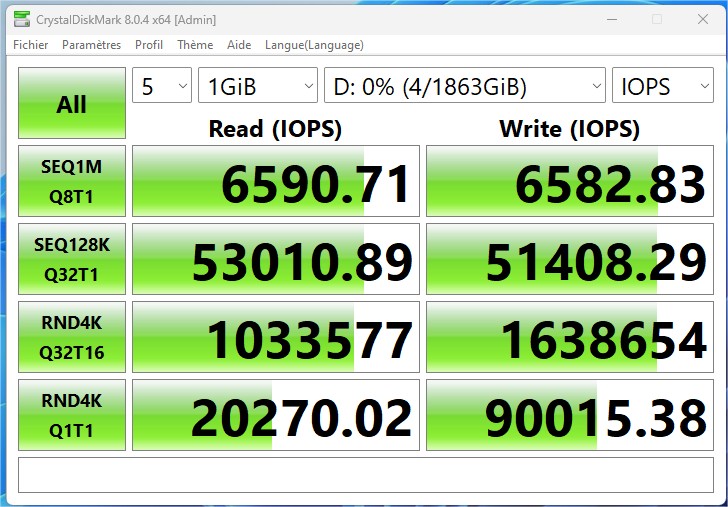
Task: Start the RND4K Q32T16 test
Action: pyautogui.click(x=72, y=337)
